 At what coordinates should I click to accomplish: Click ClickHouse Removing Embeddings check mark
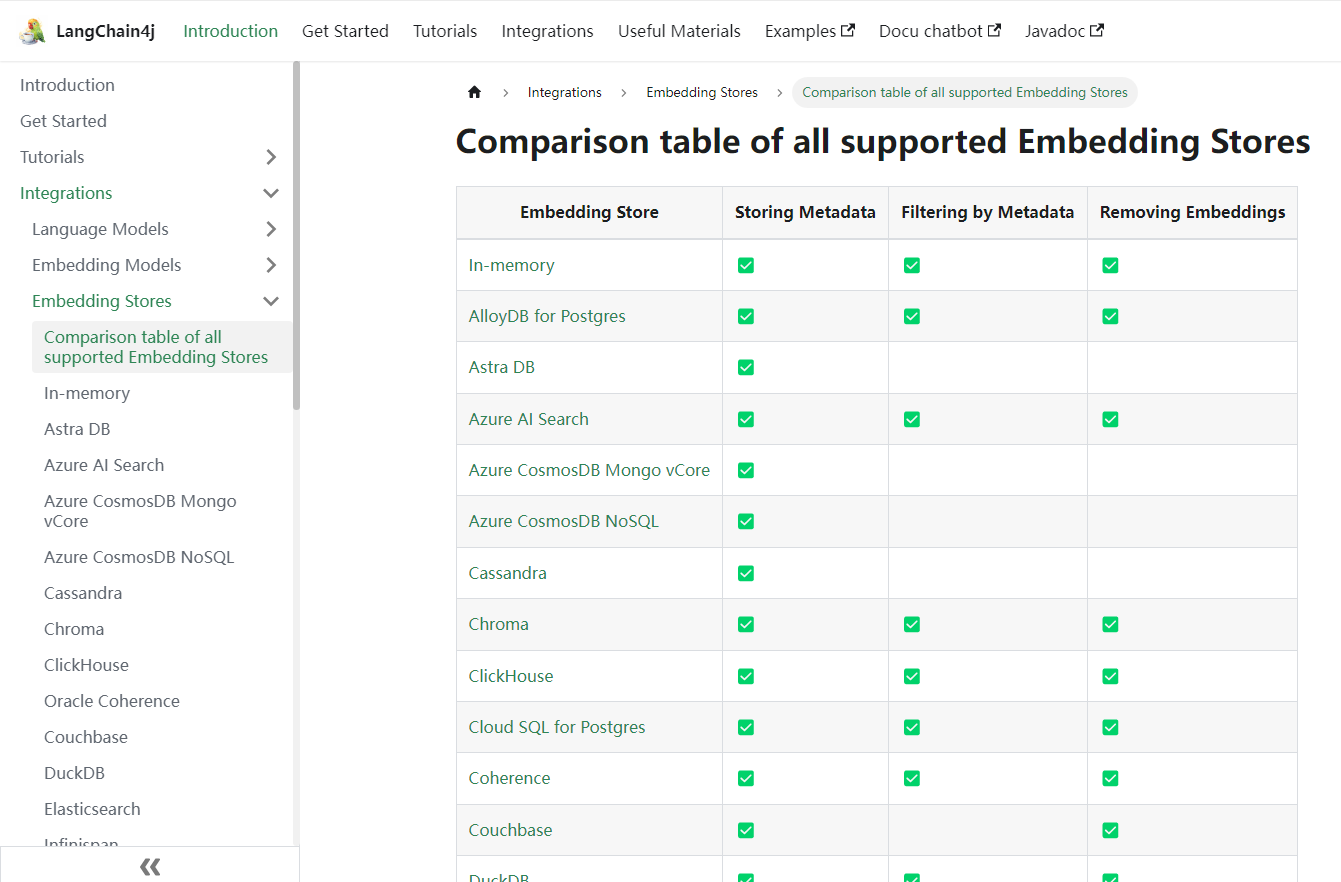1110,676
